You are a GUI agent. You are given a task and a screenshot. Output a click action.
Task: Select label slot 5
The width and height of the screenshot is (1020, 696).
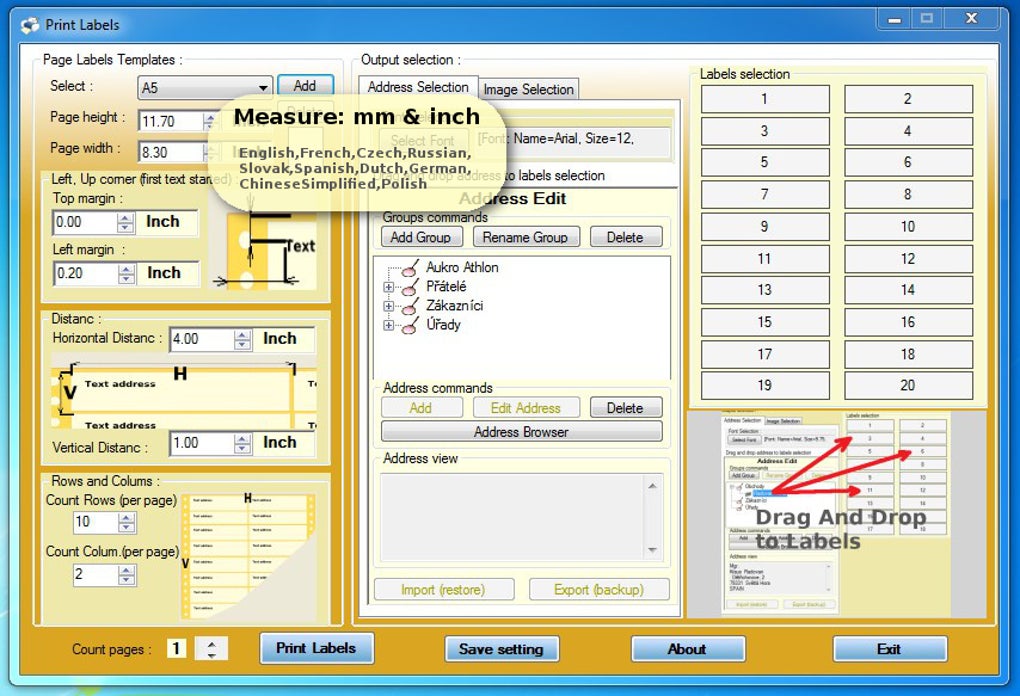[765, 163]
